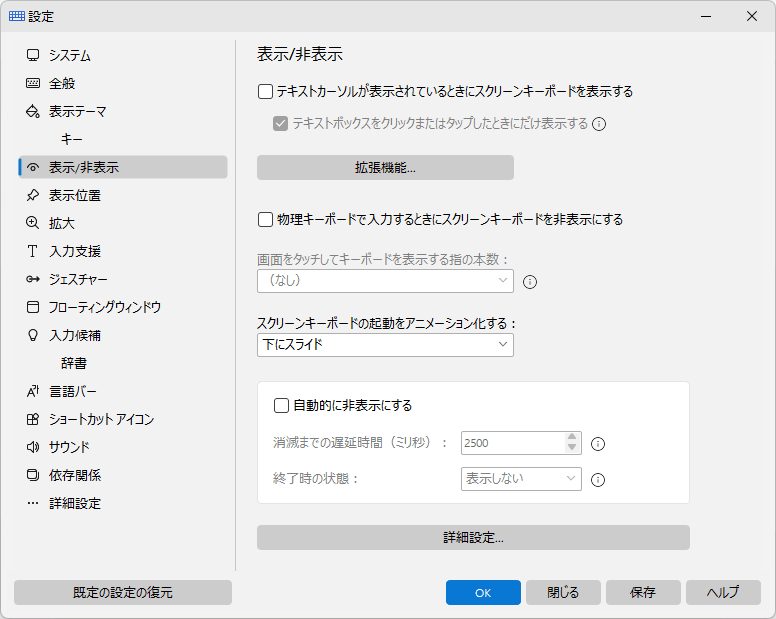Screen dimensions: 776x619
Task: Click the 拡大 magnifier icon
Action: pyautogui.click(x=33, y=223)
